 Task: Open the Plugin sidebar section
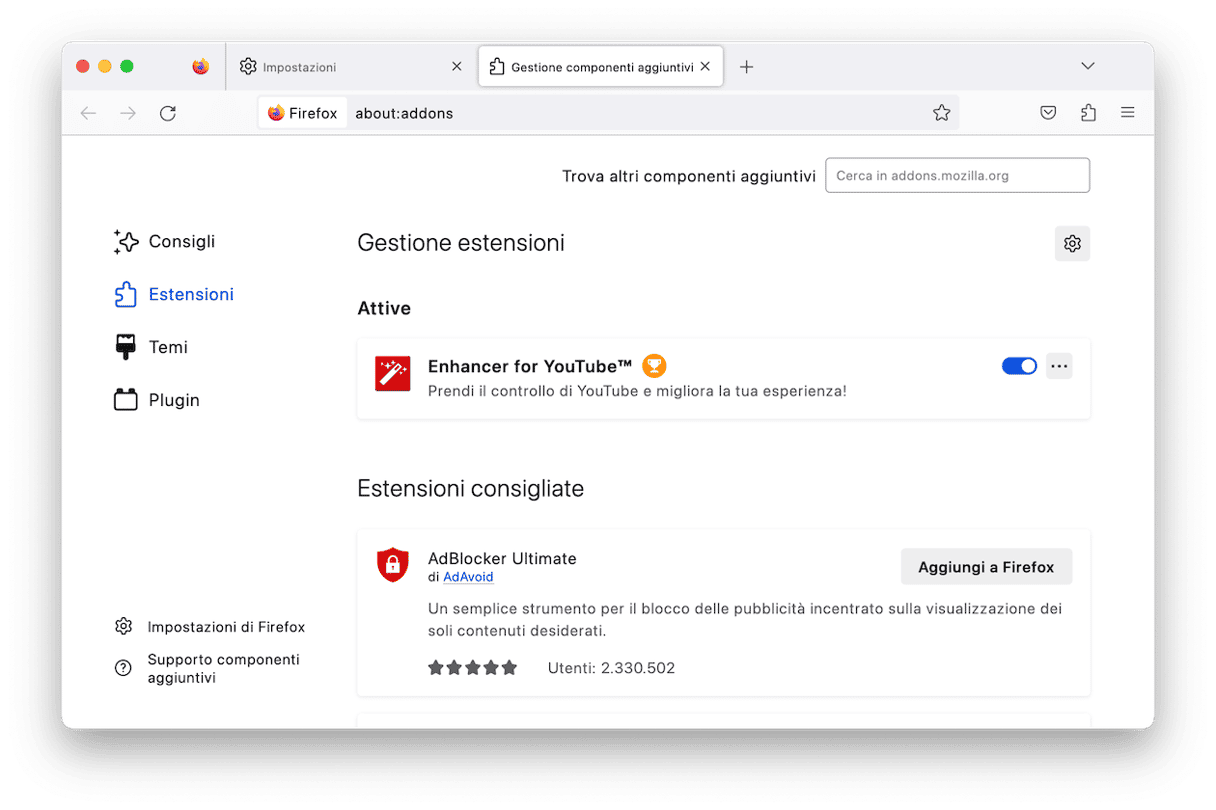pyautogui.click(x=158, y=400)
